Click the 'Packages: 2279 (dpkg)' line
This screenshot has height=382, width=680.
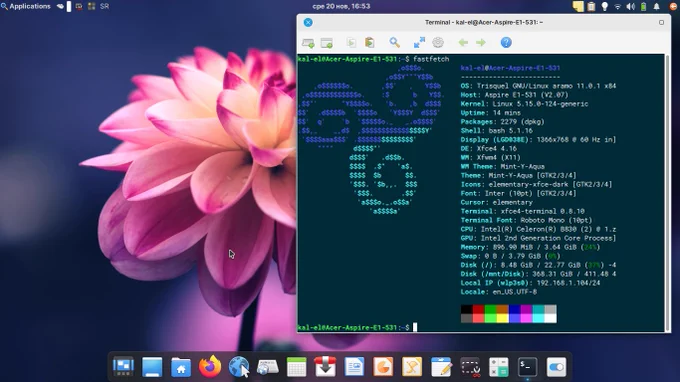tap(502, 122)
